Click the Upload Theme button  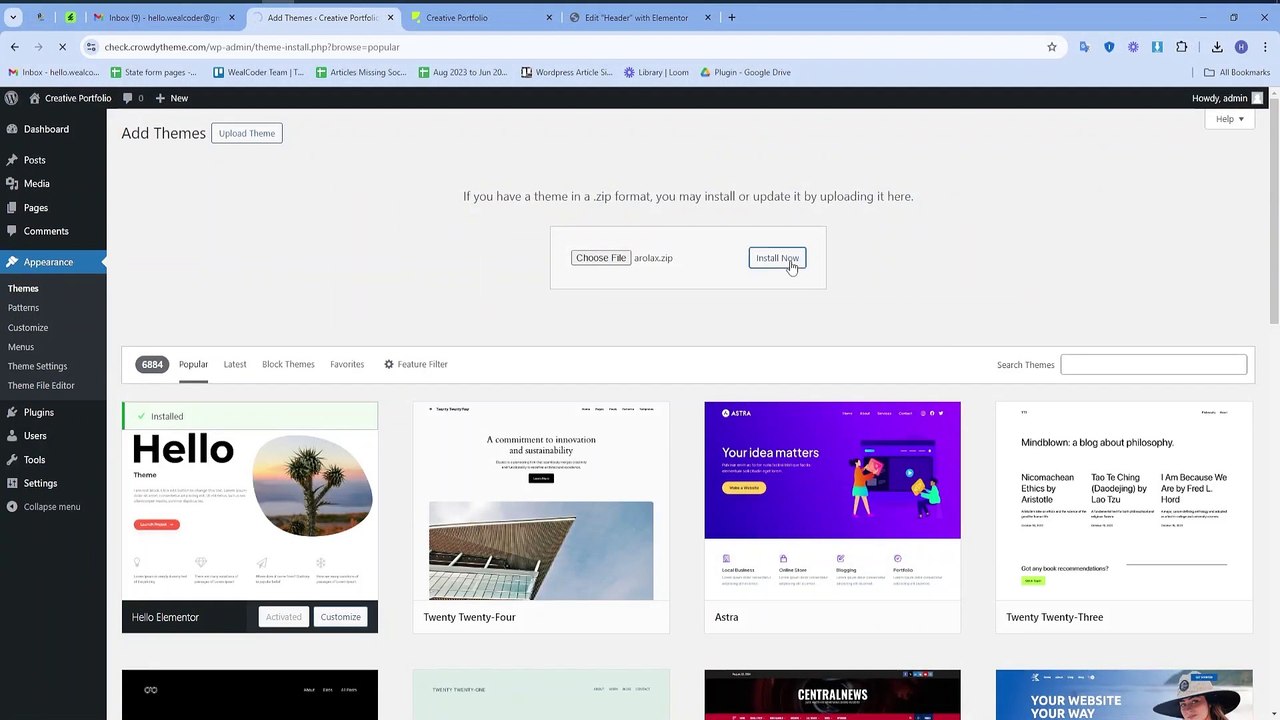(x=247, y=133)
